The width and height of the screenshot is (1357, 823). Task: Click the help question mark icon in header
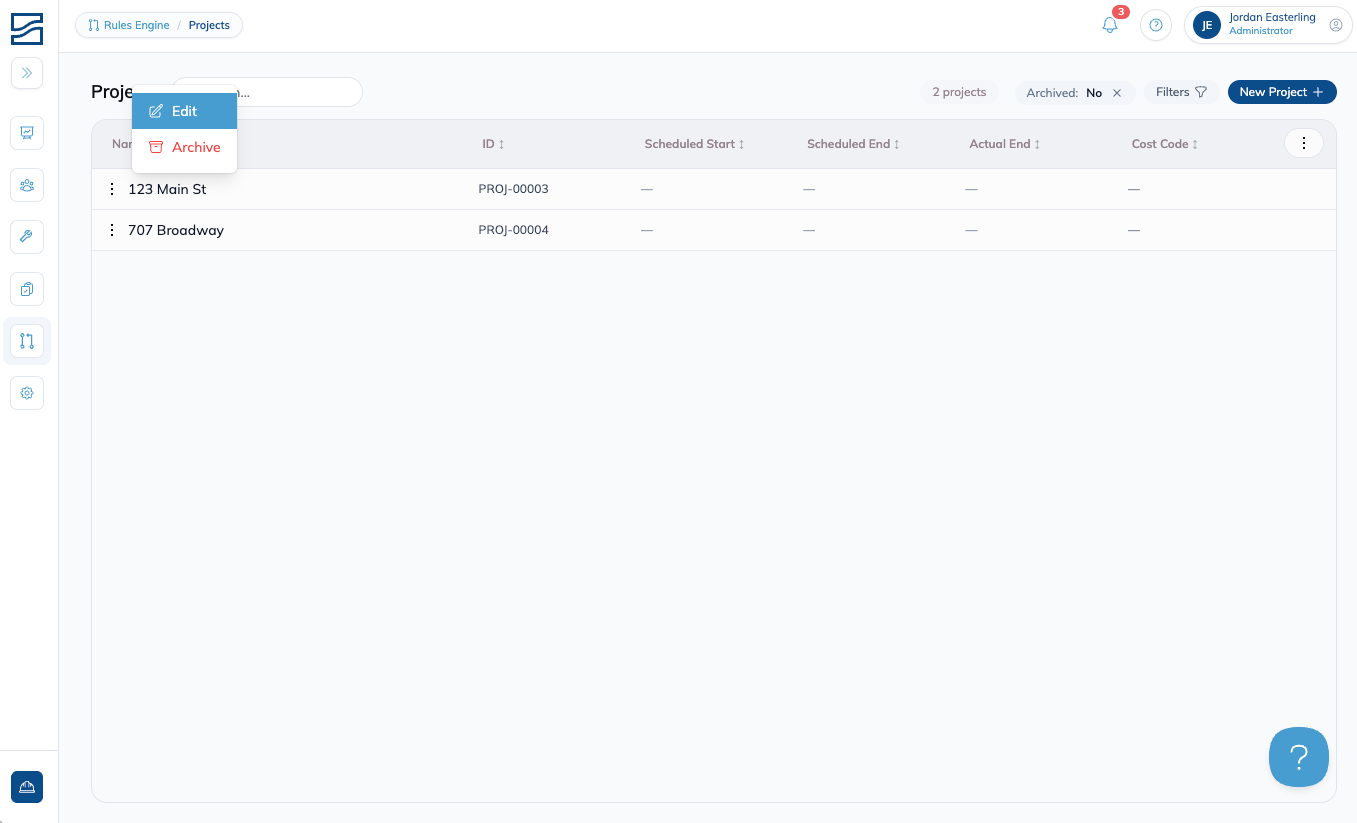coord(1156,25)
